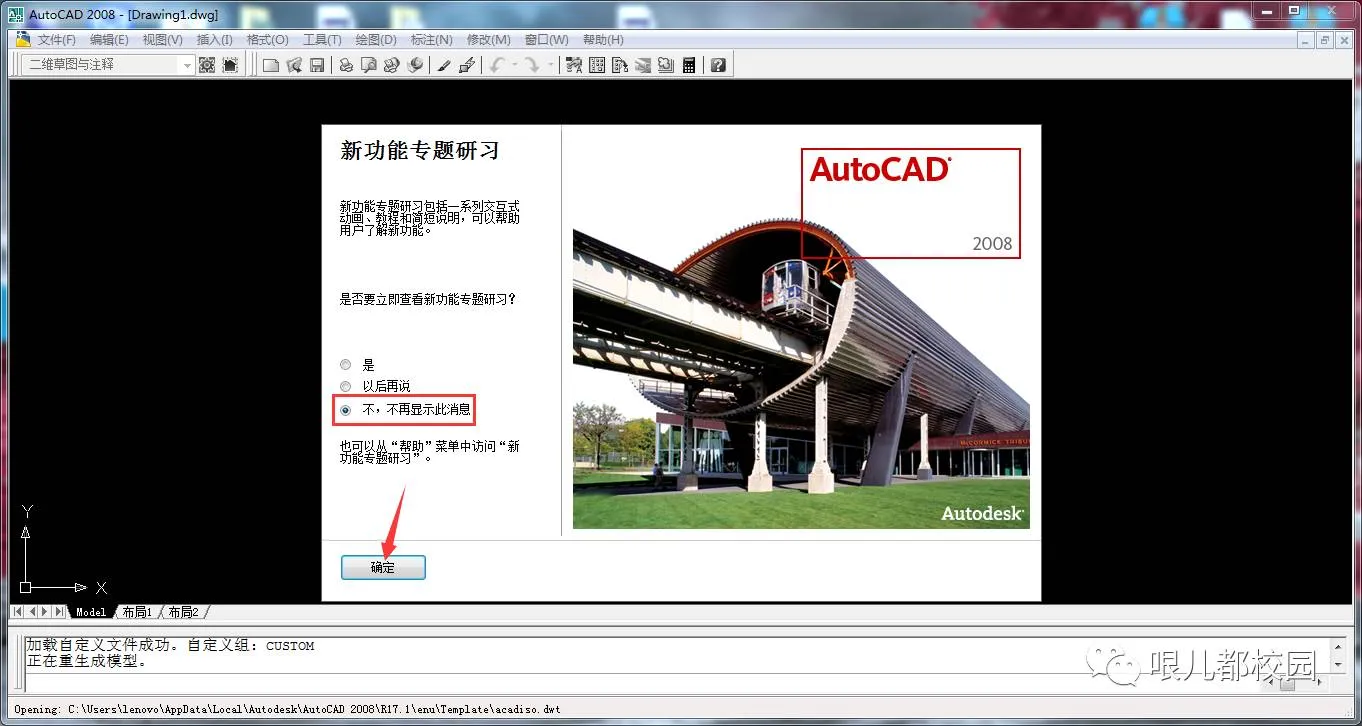Click the drawing document icon left of 文件(F)
Viewport: 1362px width, 726px height.
(x=22, y=39)
